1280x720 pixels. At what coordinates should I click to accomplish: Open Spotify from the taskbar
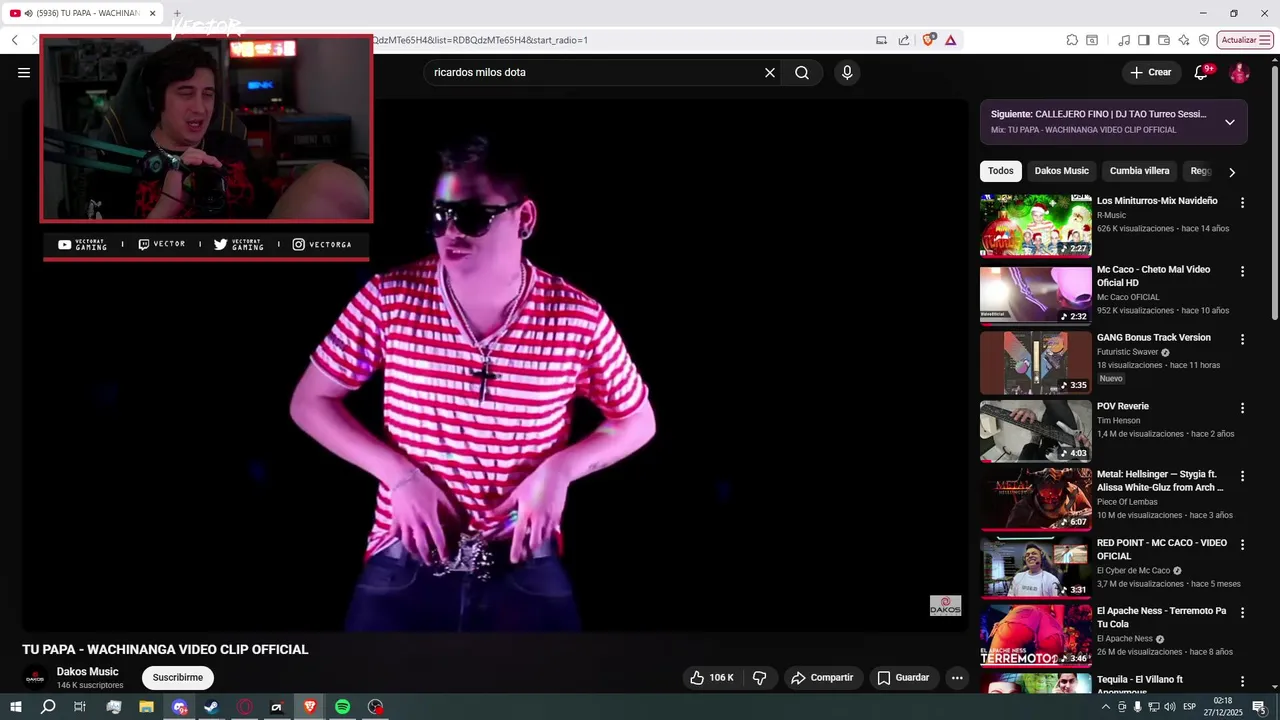click(342, 707)
